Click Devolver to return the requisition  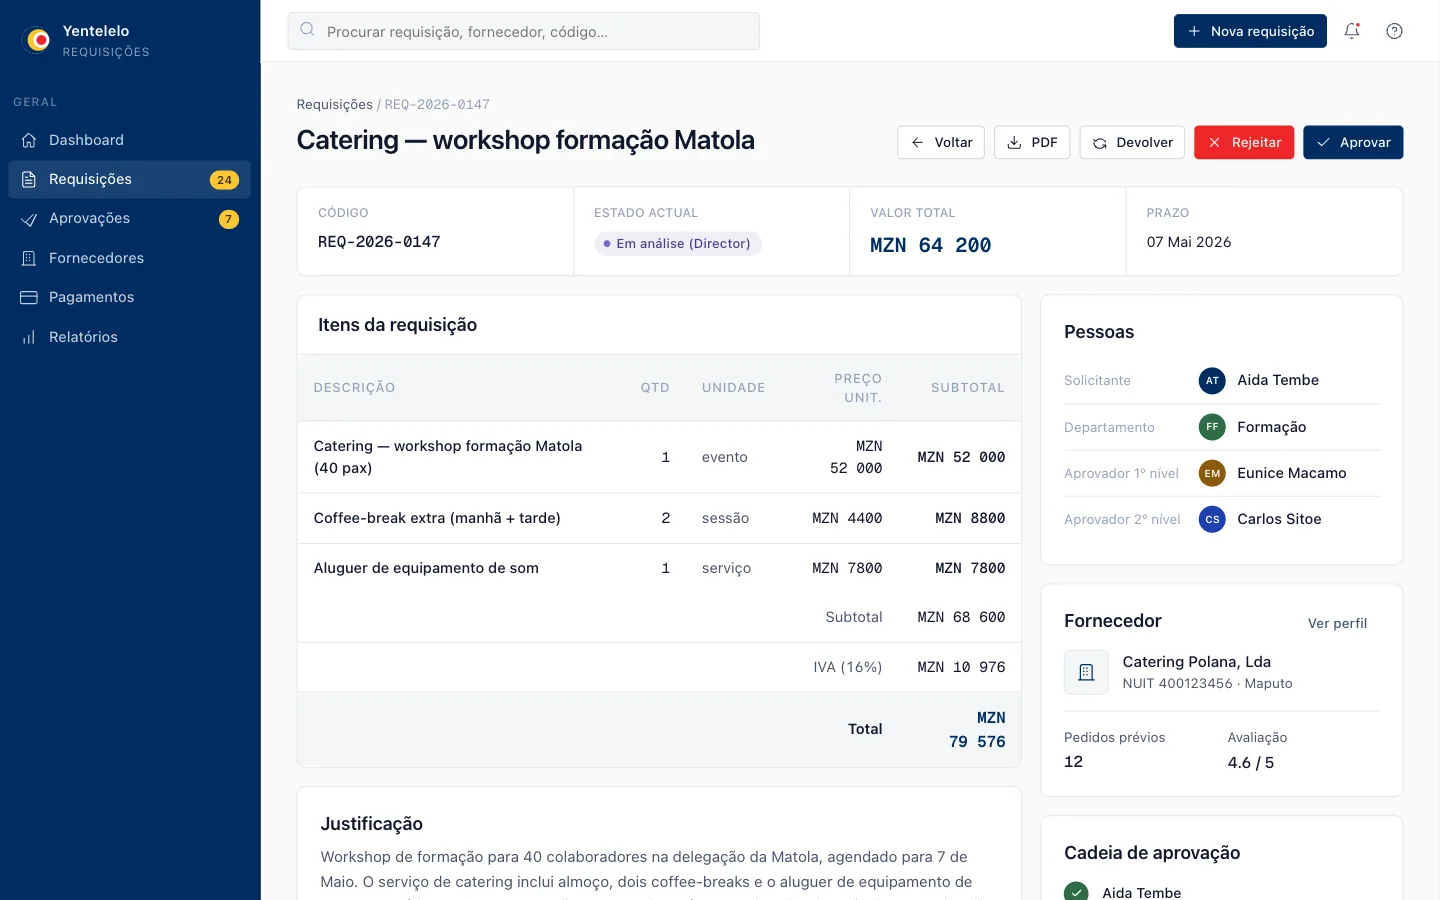pos(1132,142)
